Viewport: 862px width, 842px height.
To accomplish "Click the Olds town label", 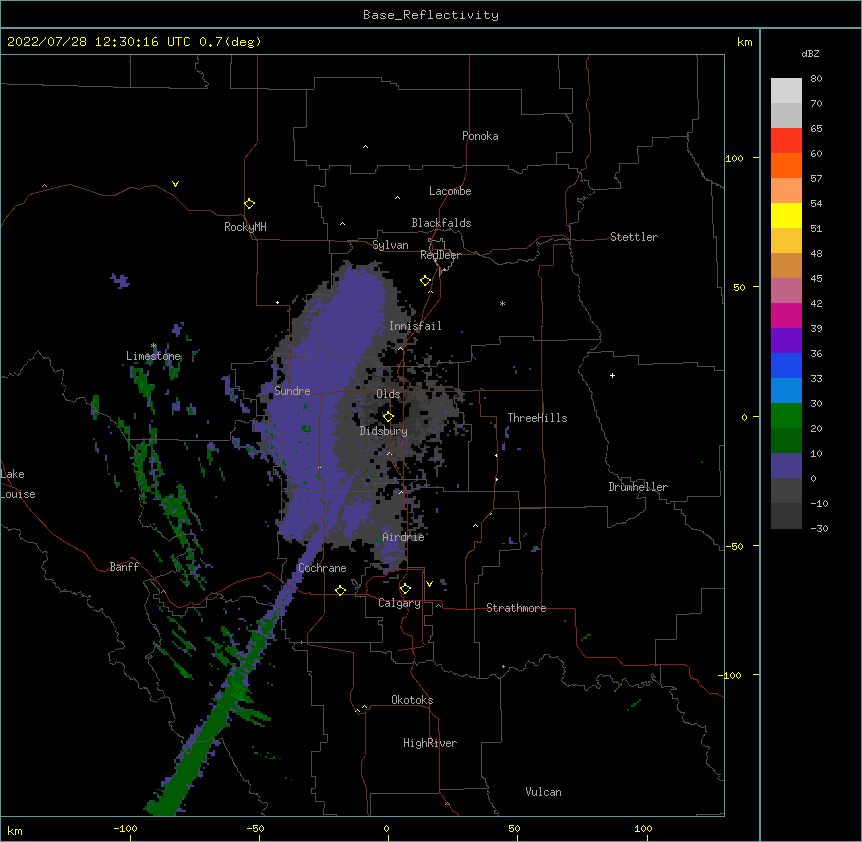I will pos(388,394).
